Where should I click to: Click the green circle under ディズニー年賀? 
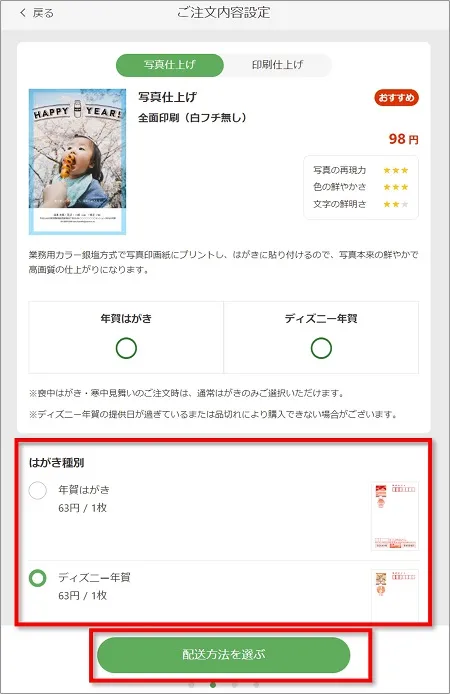[x=321, y=348]
